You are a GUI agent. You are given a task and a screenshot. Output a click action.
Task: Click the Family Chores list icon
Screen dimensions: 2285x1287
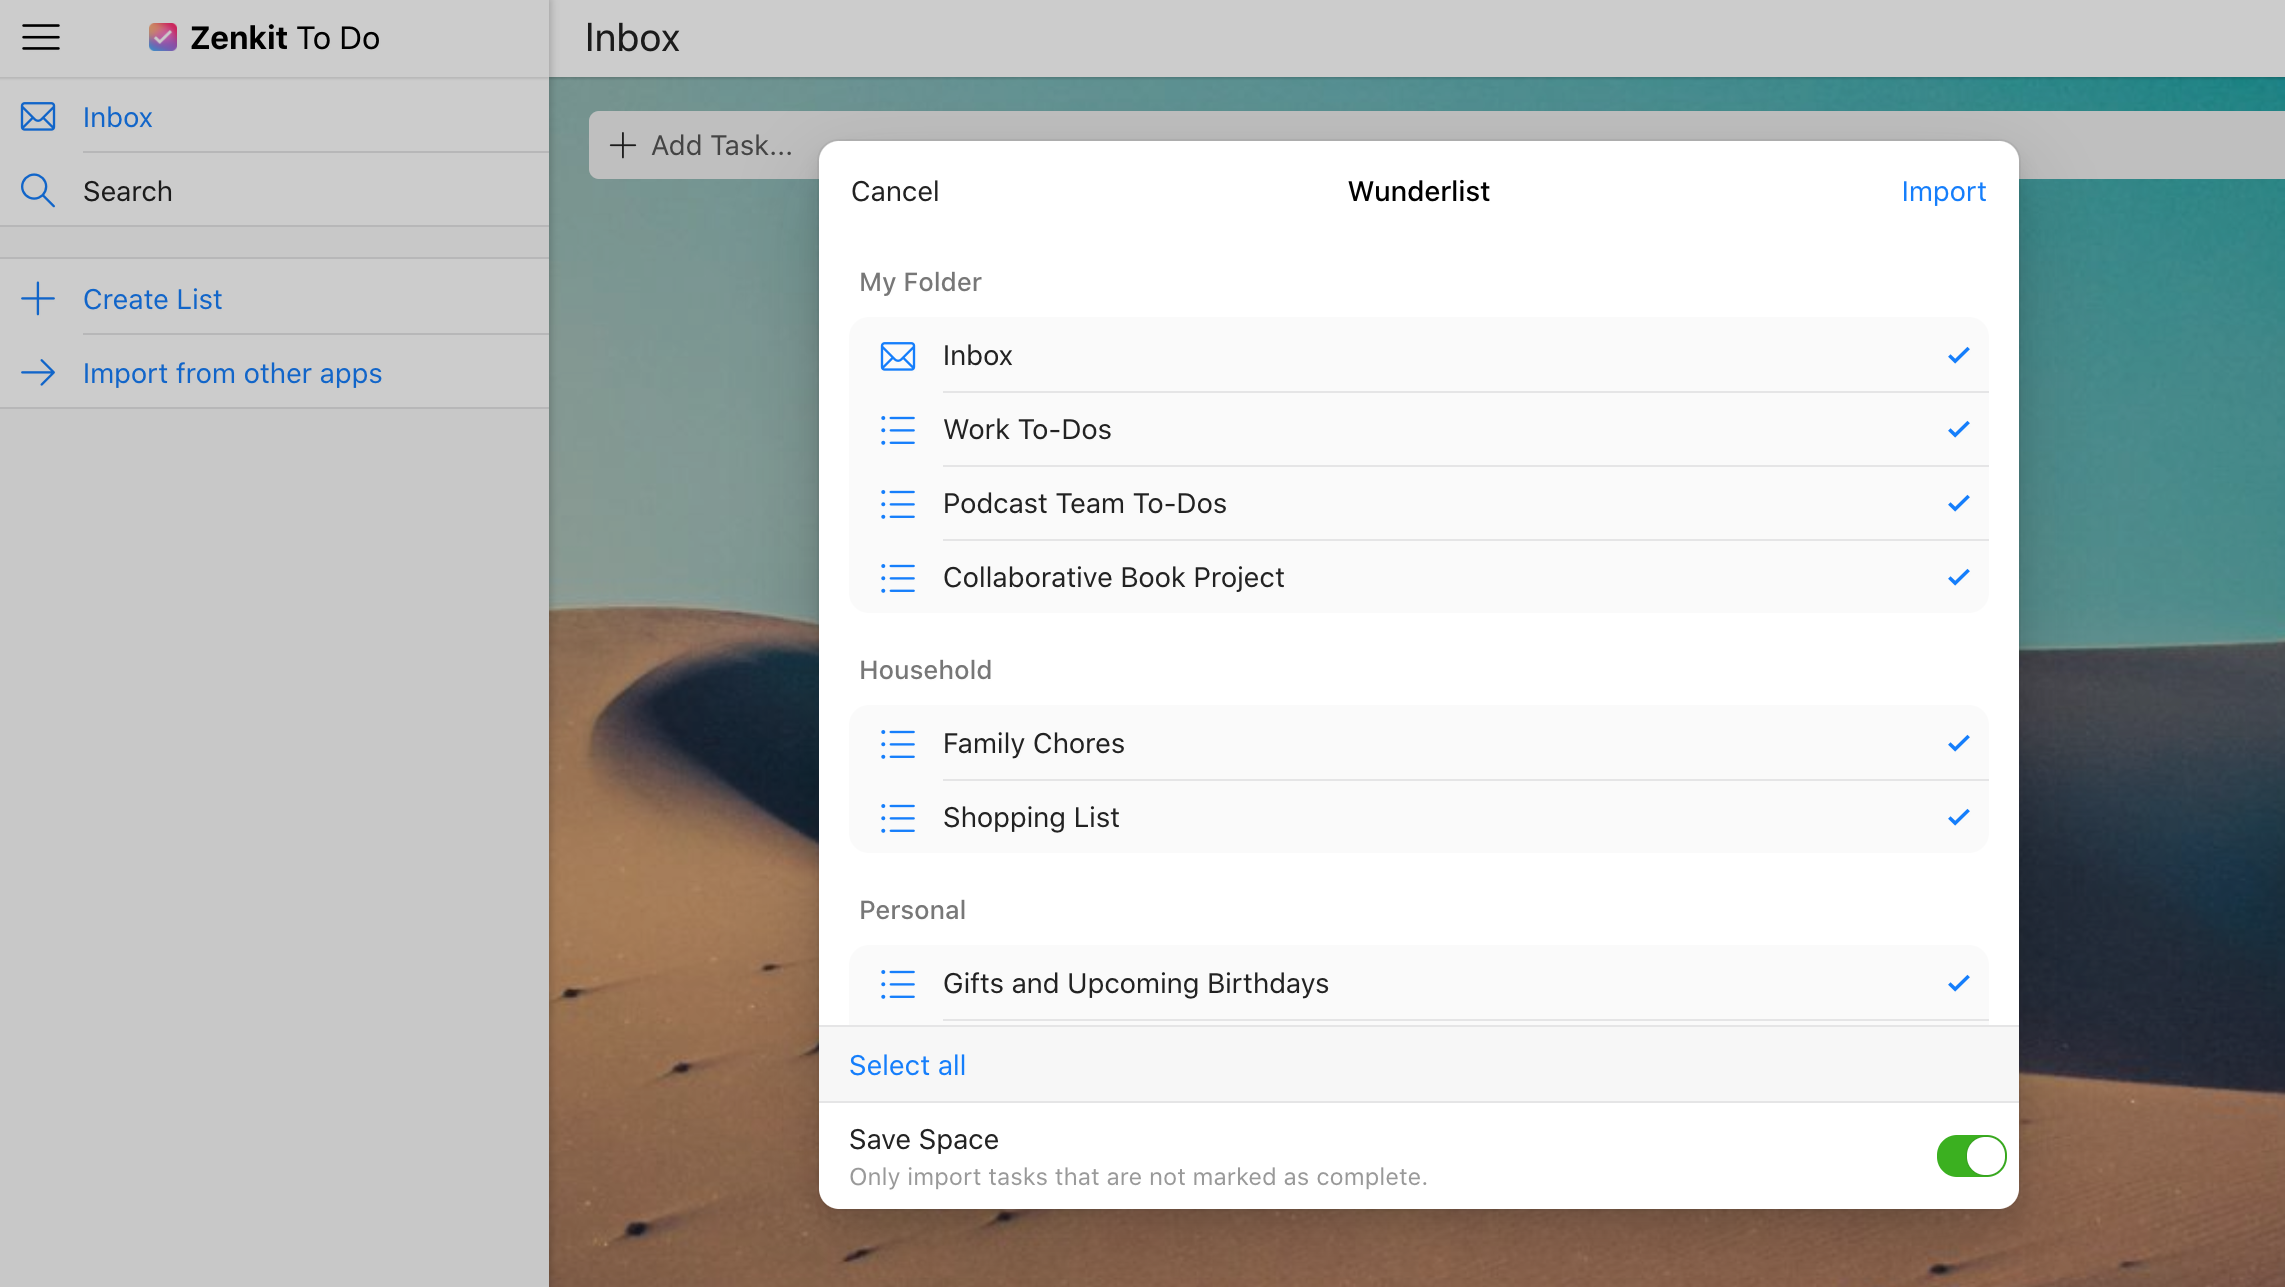(898, 744)
